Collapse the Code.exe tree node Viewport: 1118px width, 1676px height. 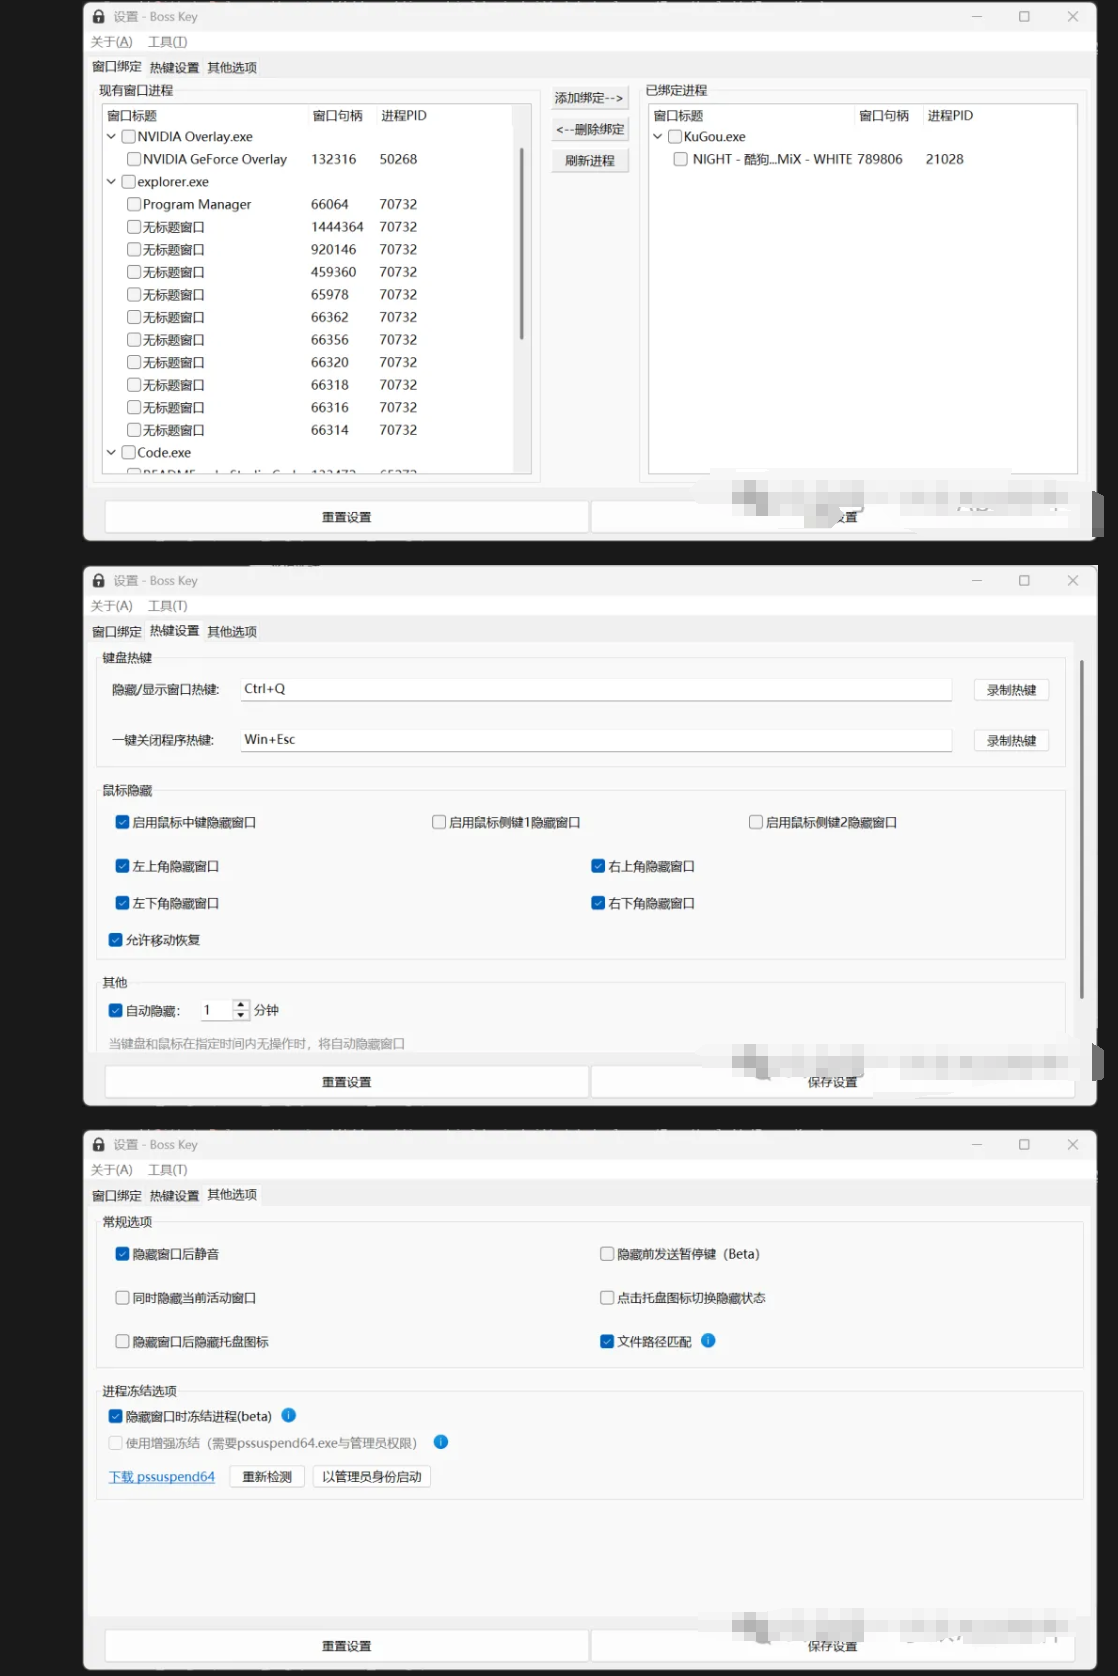pos(111,452)
